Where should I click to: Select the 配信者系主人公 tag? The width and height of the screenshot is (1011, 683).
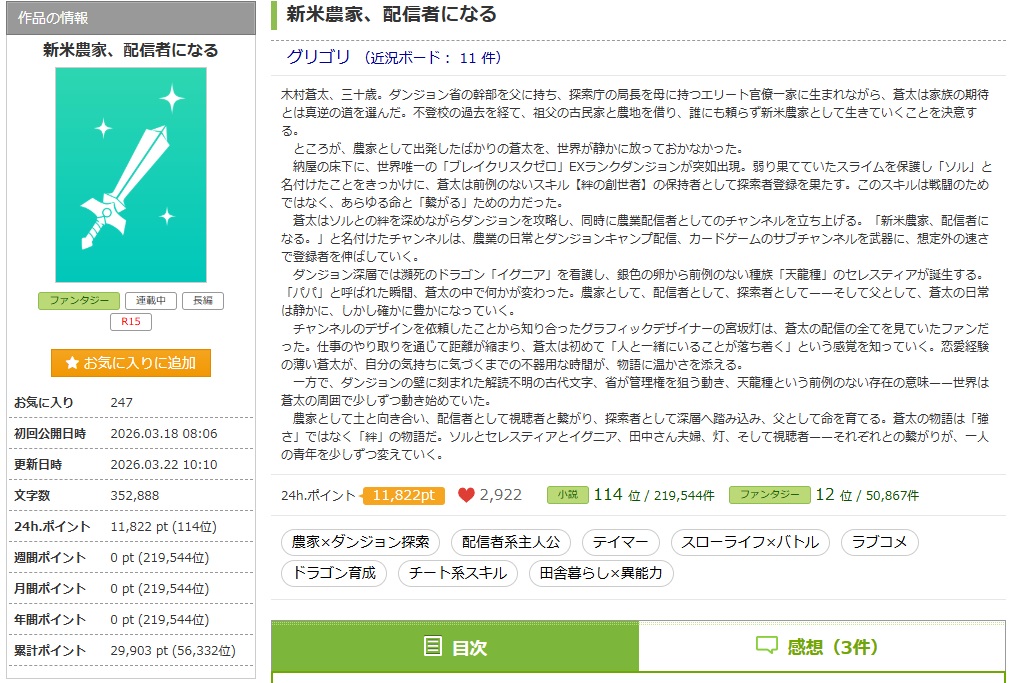[x=511, y=542]
